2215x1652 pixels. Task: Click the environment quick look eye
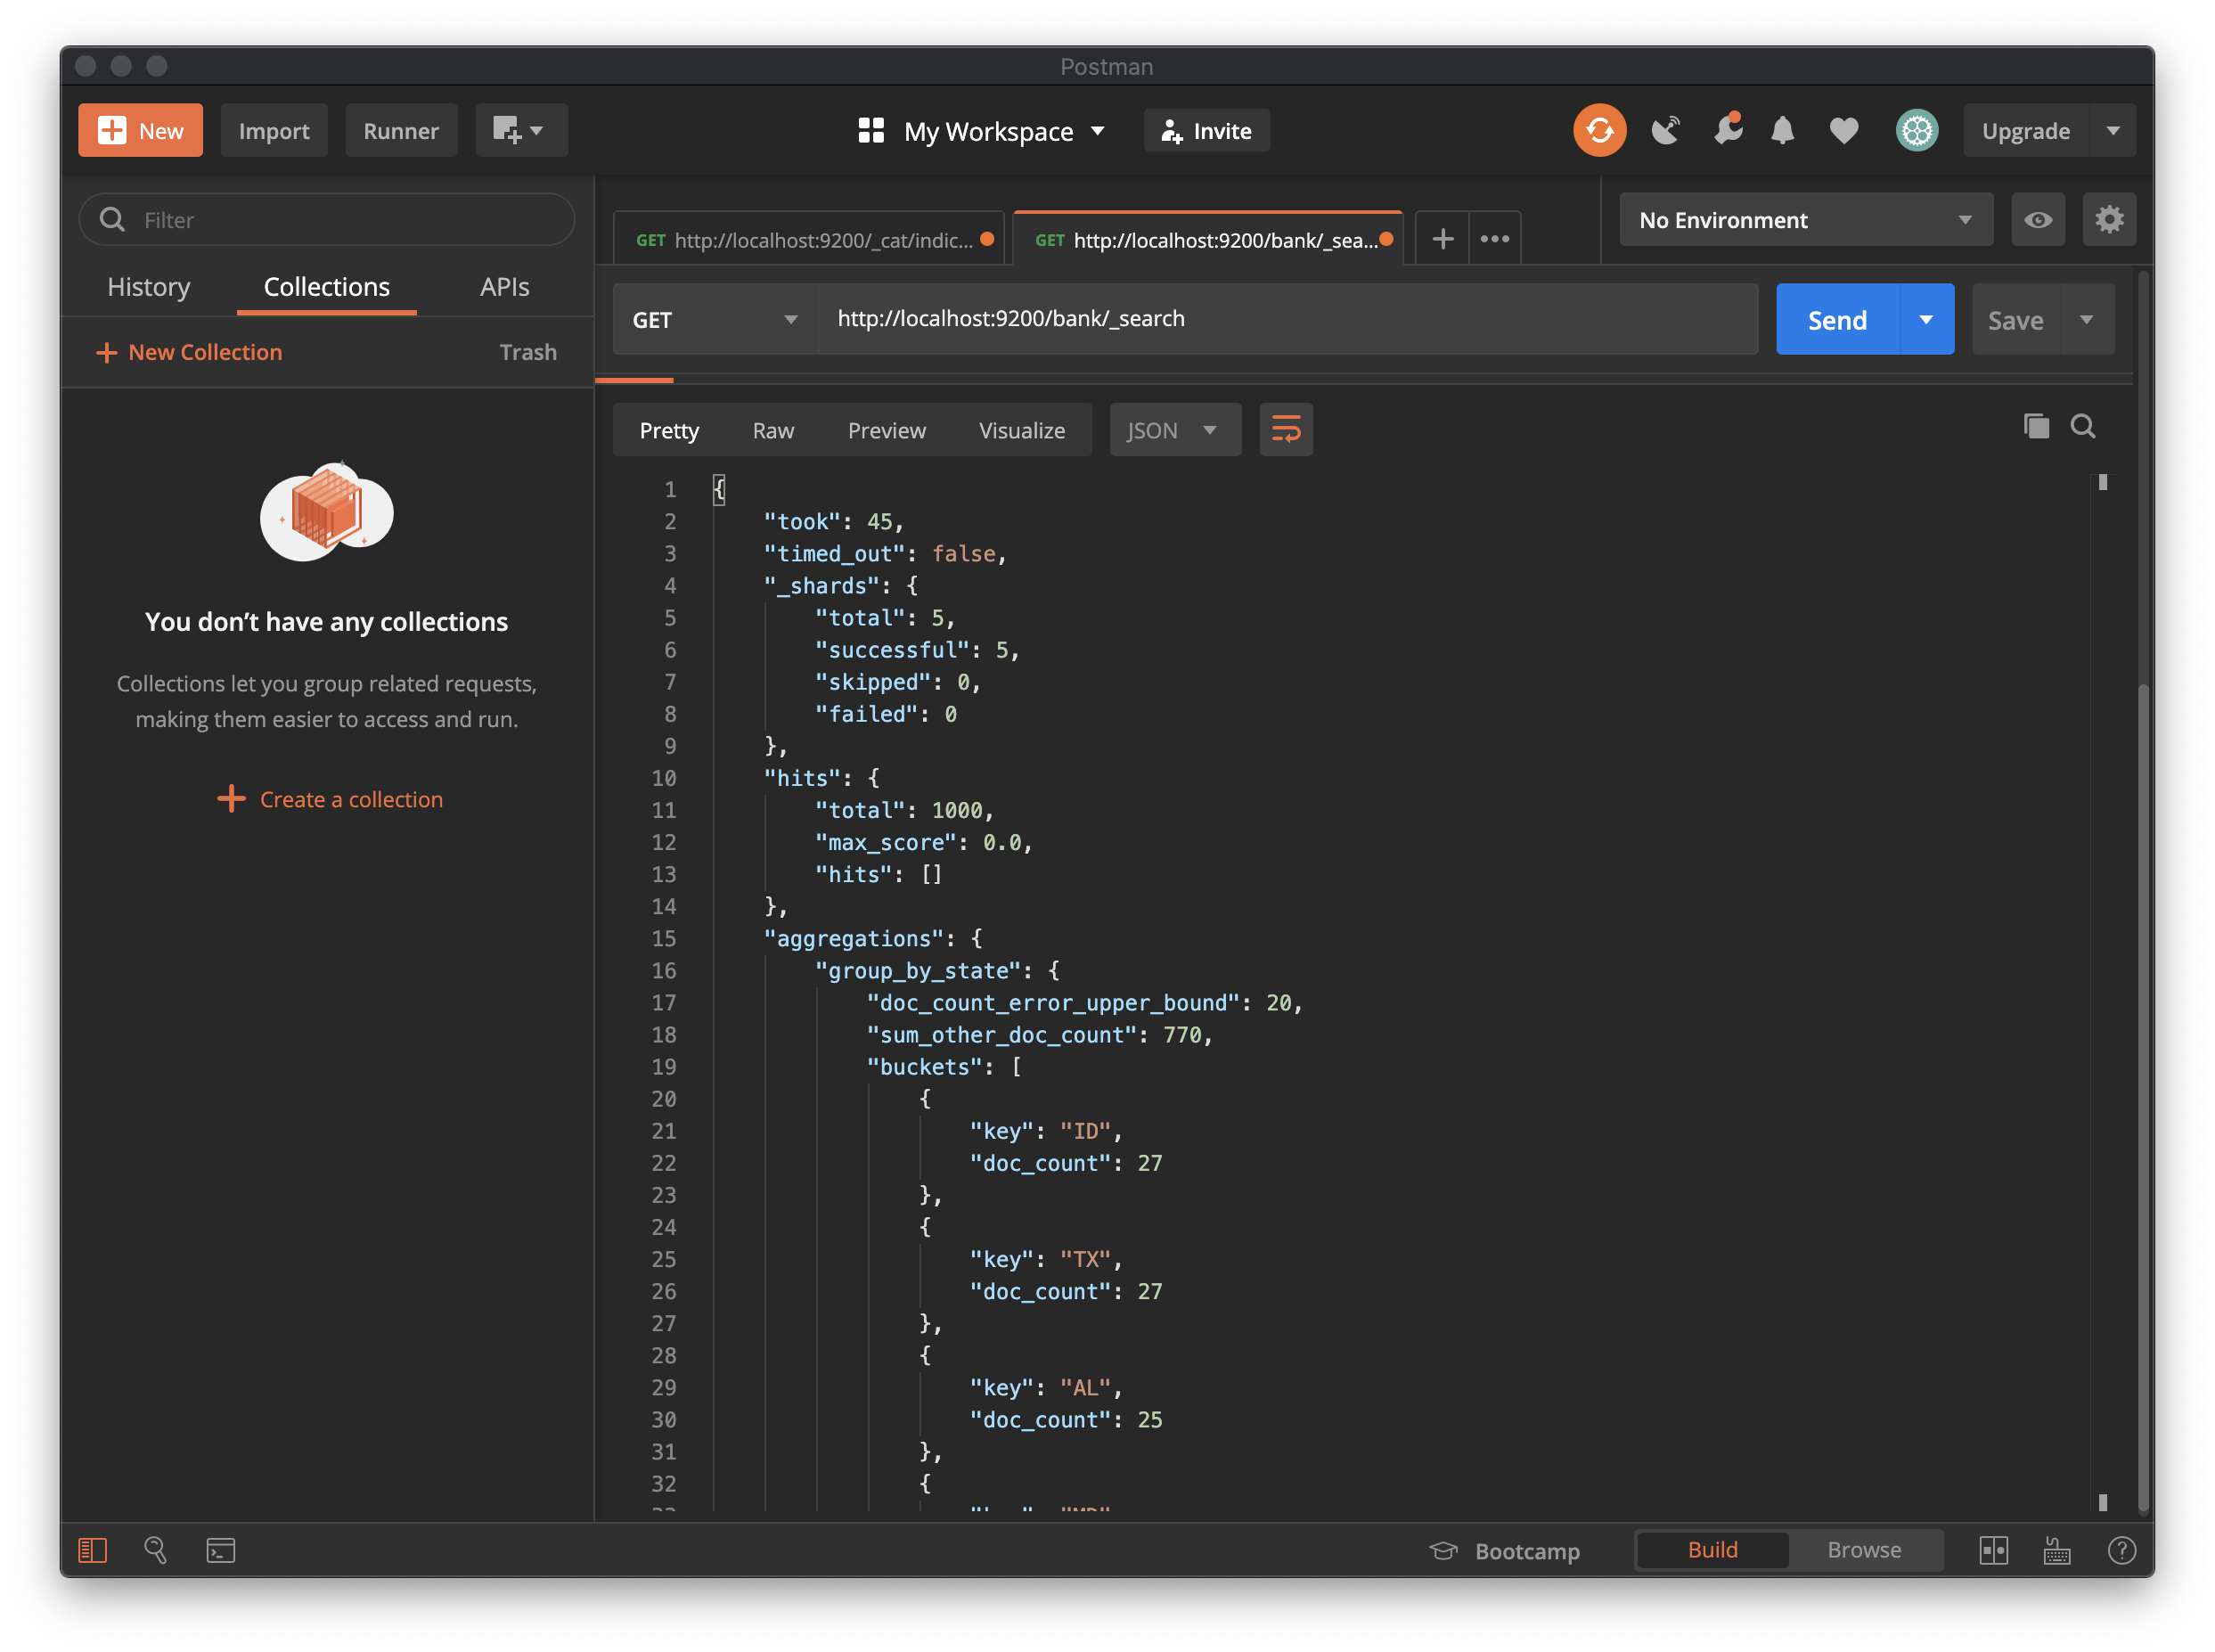point(2037,220)
